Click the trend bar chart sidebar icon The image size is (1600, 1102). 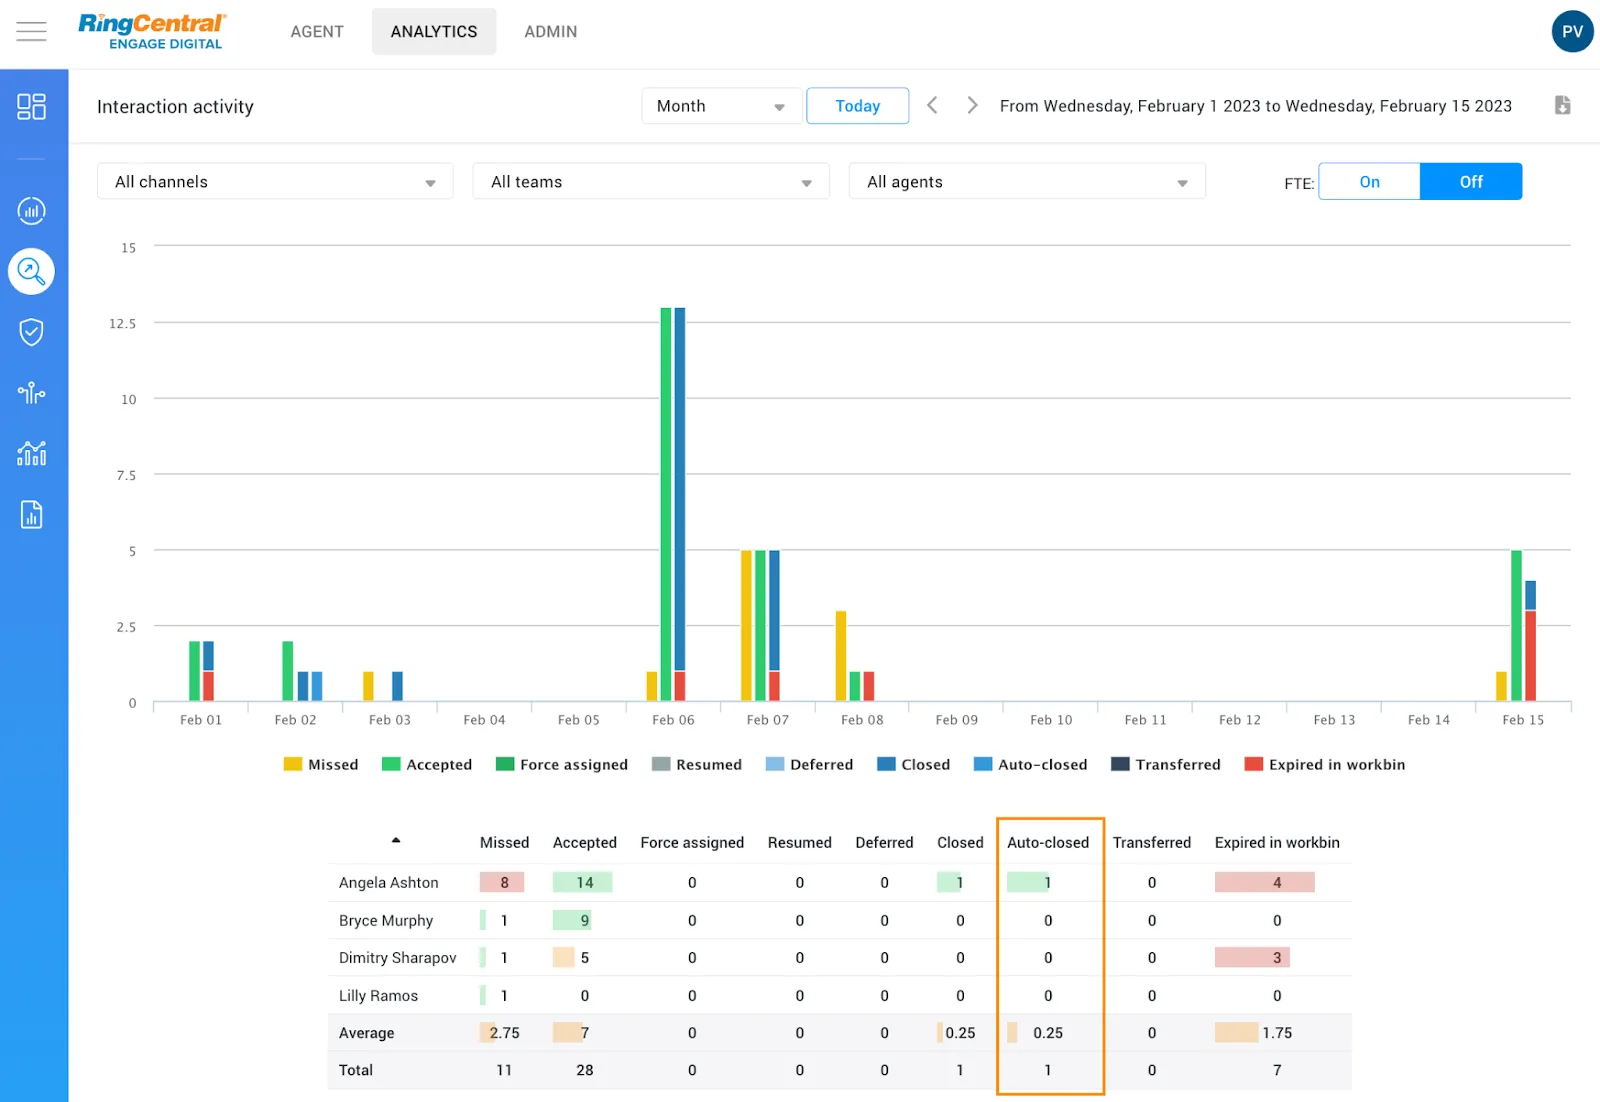coord(31,454)
